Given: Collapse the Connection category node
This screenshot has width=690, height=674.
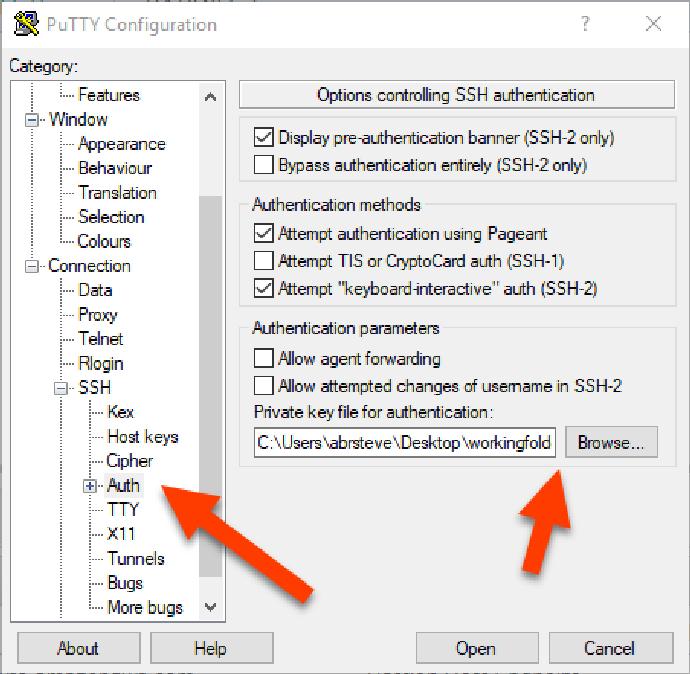Looking at the screenshot, I should tap(32, 266).
